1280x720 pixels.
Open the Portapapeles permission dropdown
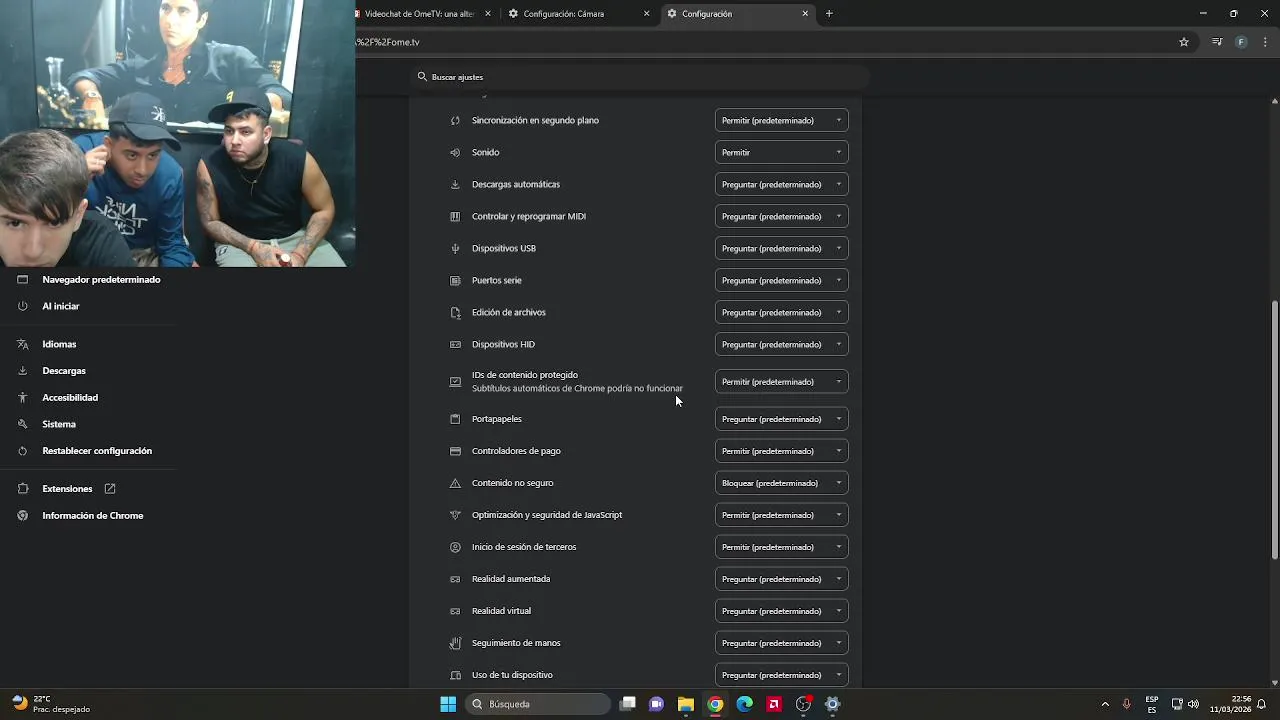click(x=781, y=419)
